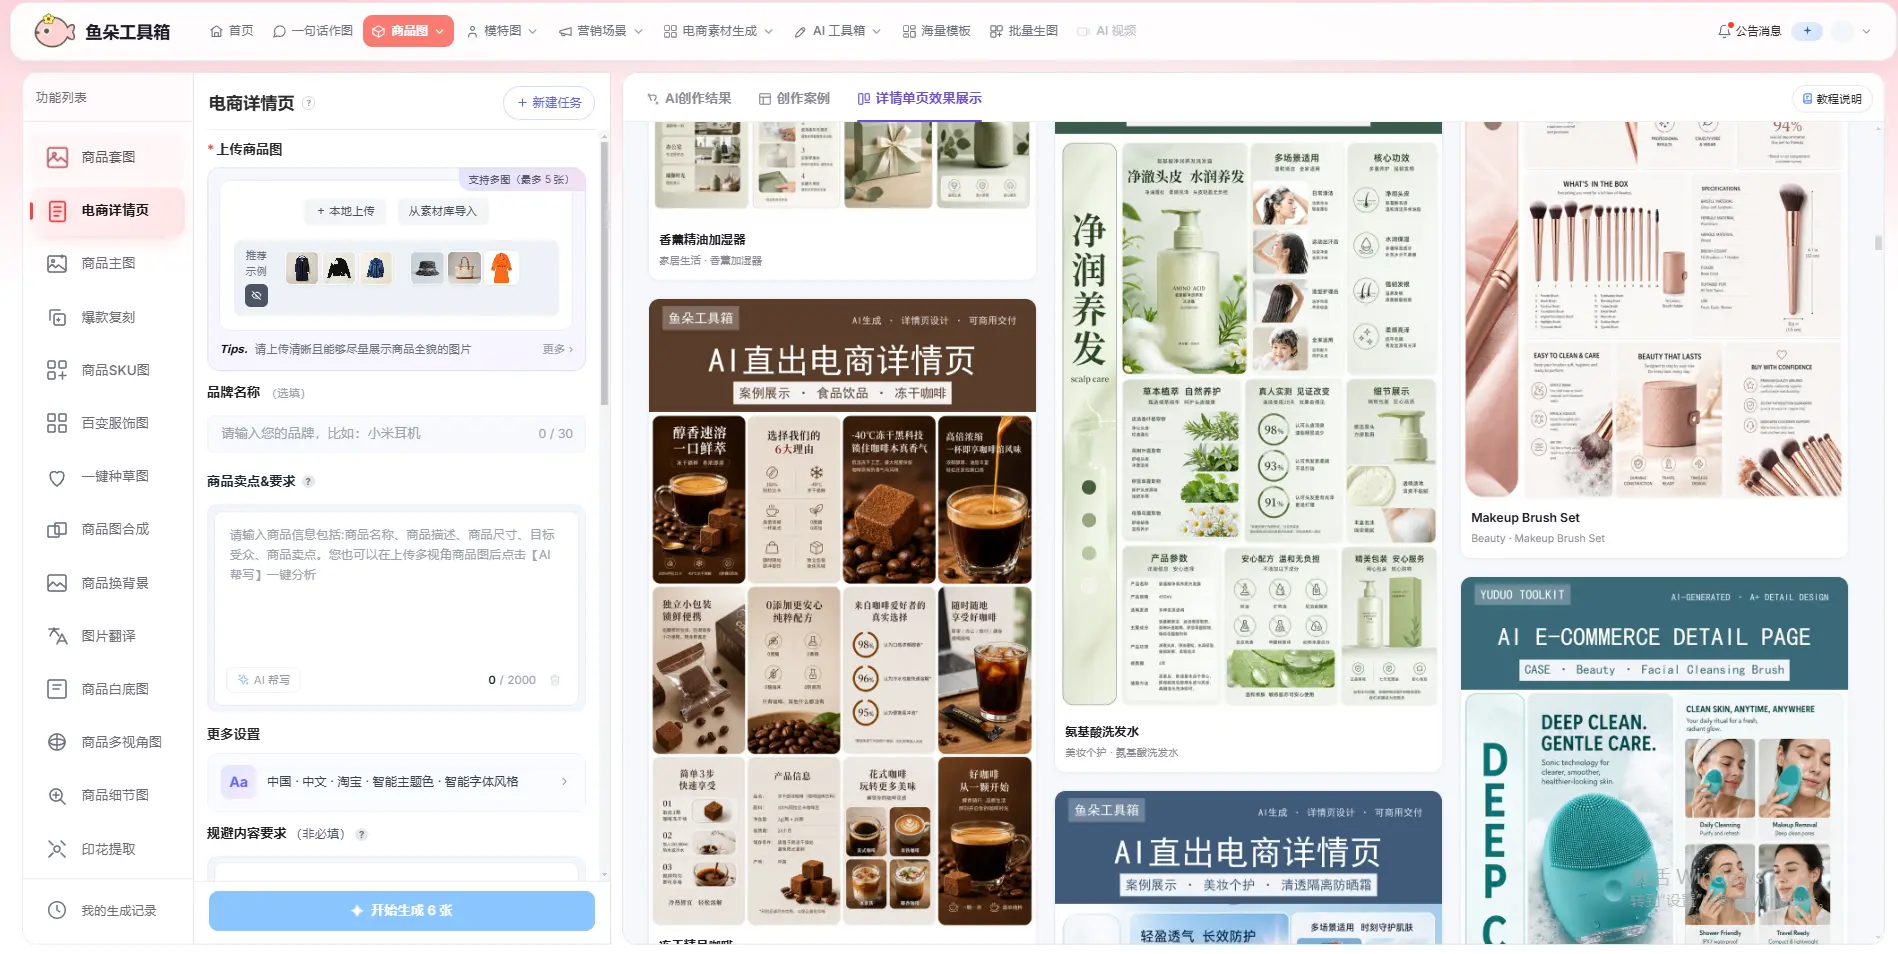Open the language and style settings row
Screen dimensions: 1898x954
(397, 782)
